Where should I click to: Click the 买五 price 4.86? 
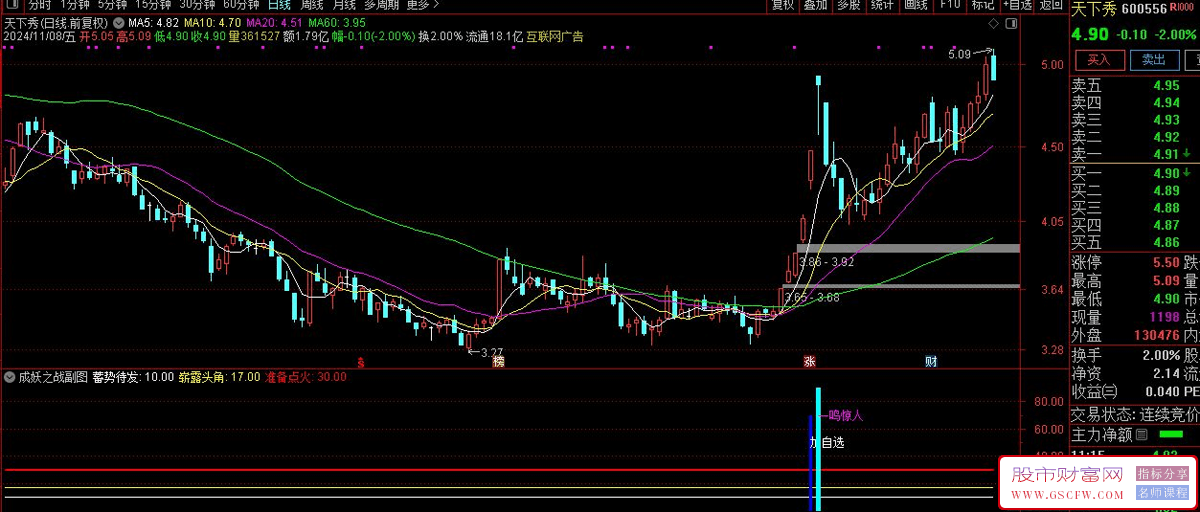tap(1166, 241)
